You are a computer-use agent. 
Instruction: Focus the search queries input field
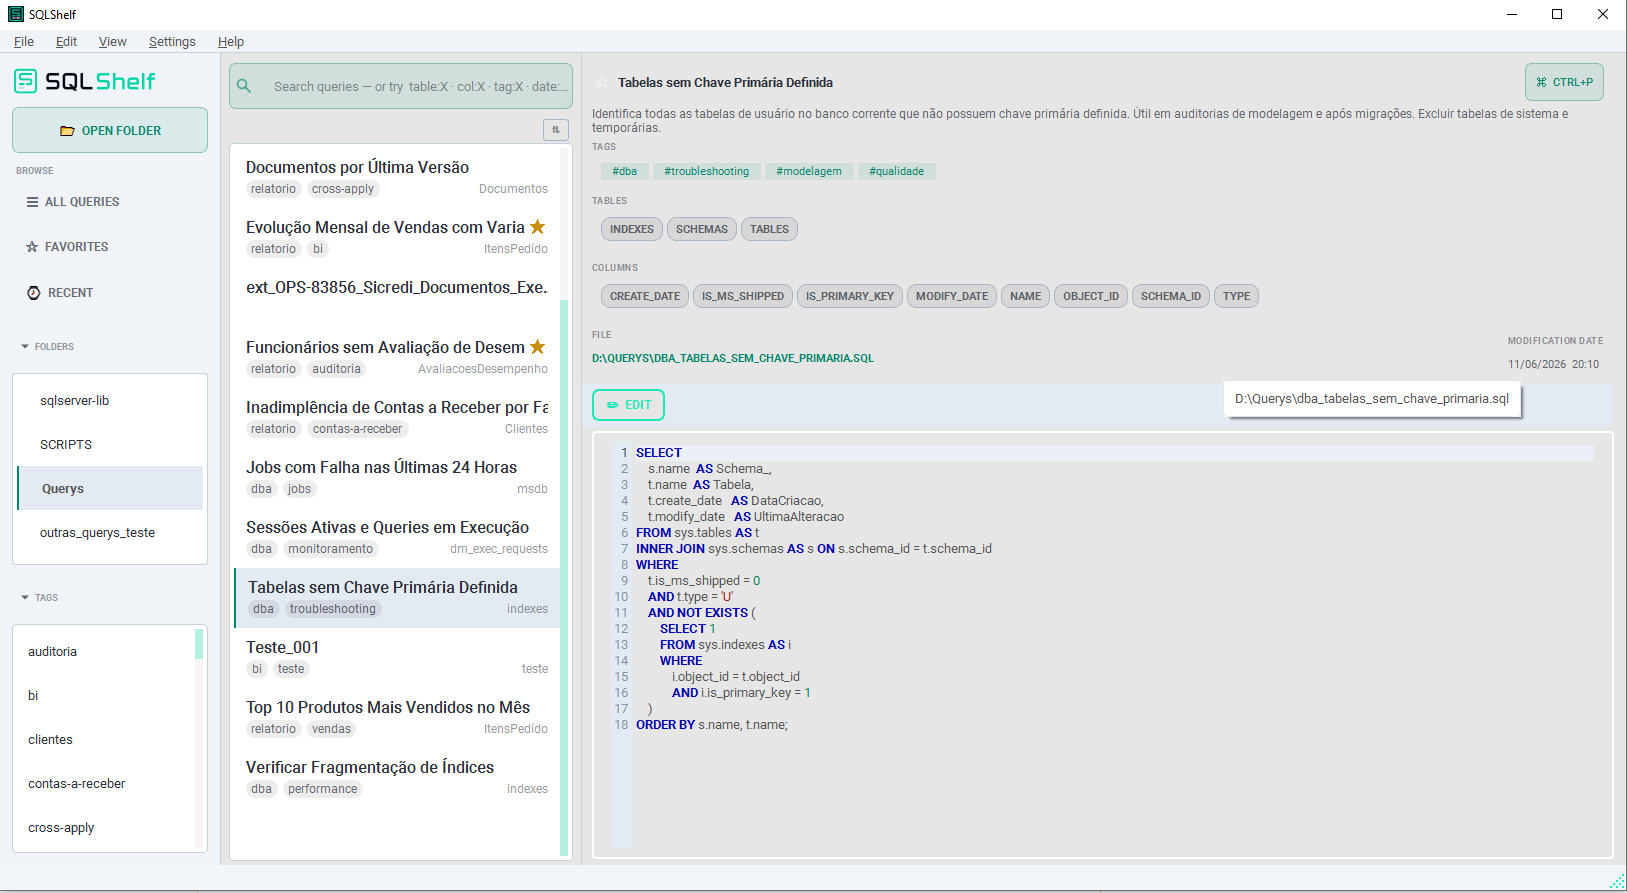[401, 86]
